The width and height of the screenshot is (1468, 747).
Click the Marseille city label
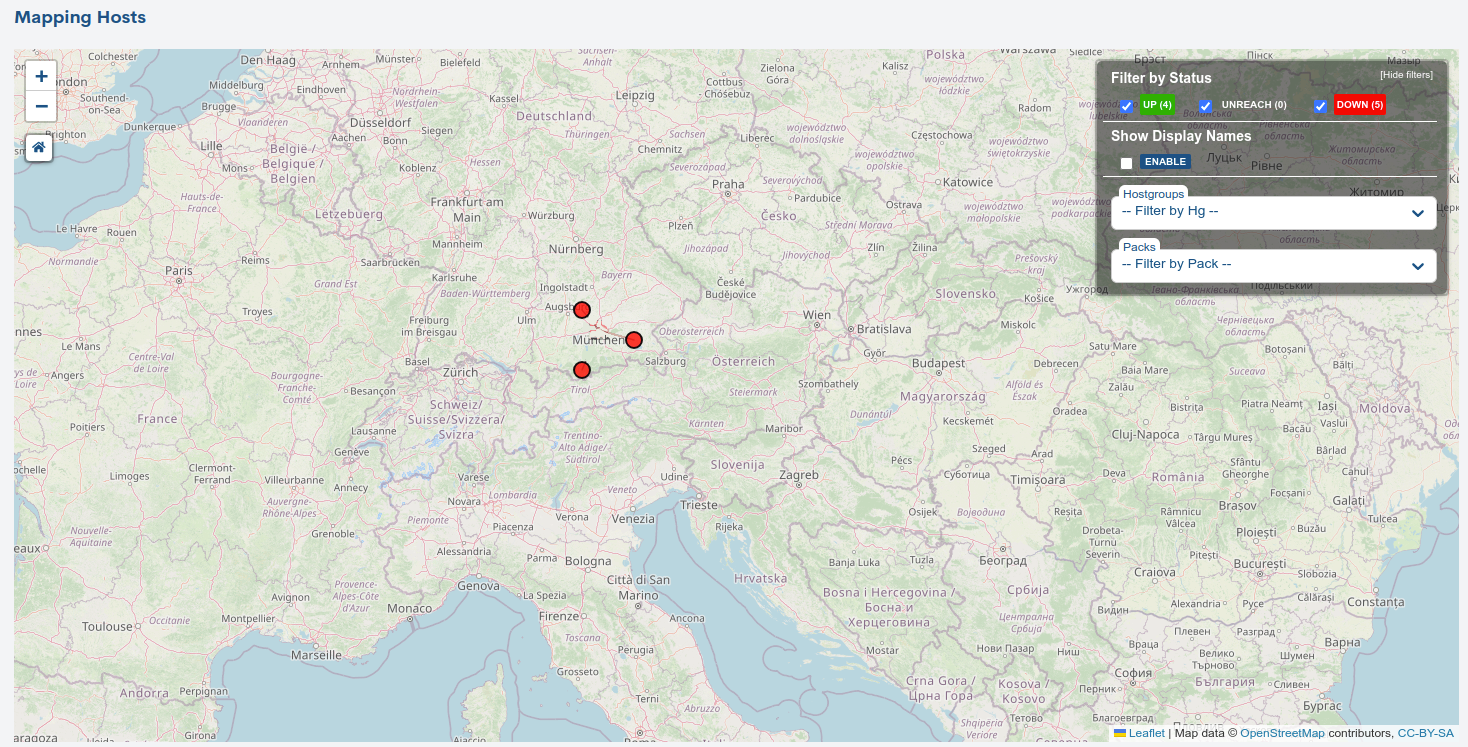click(316, 656)
